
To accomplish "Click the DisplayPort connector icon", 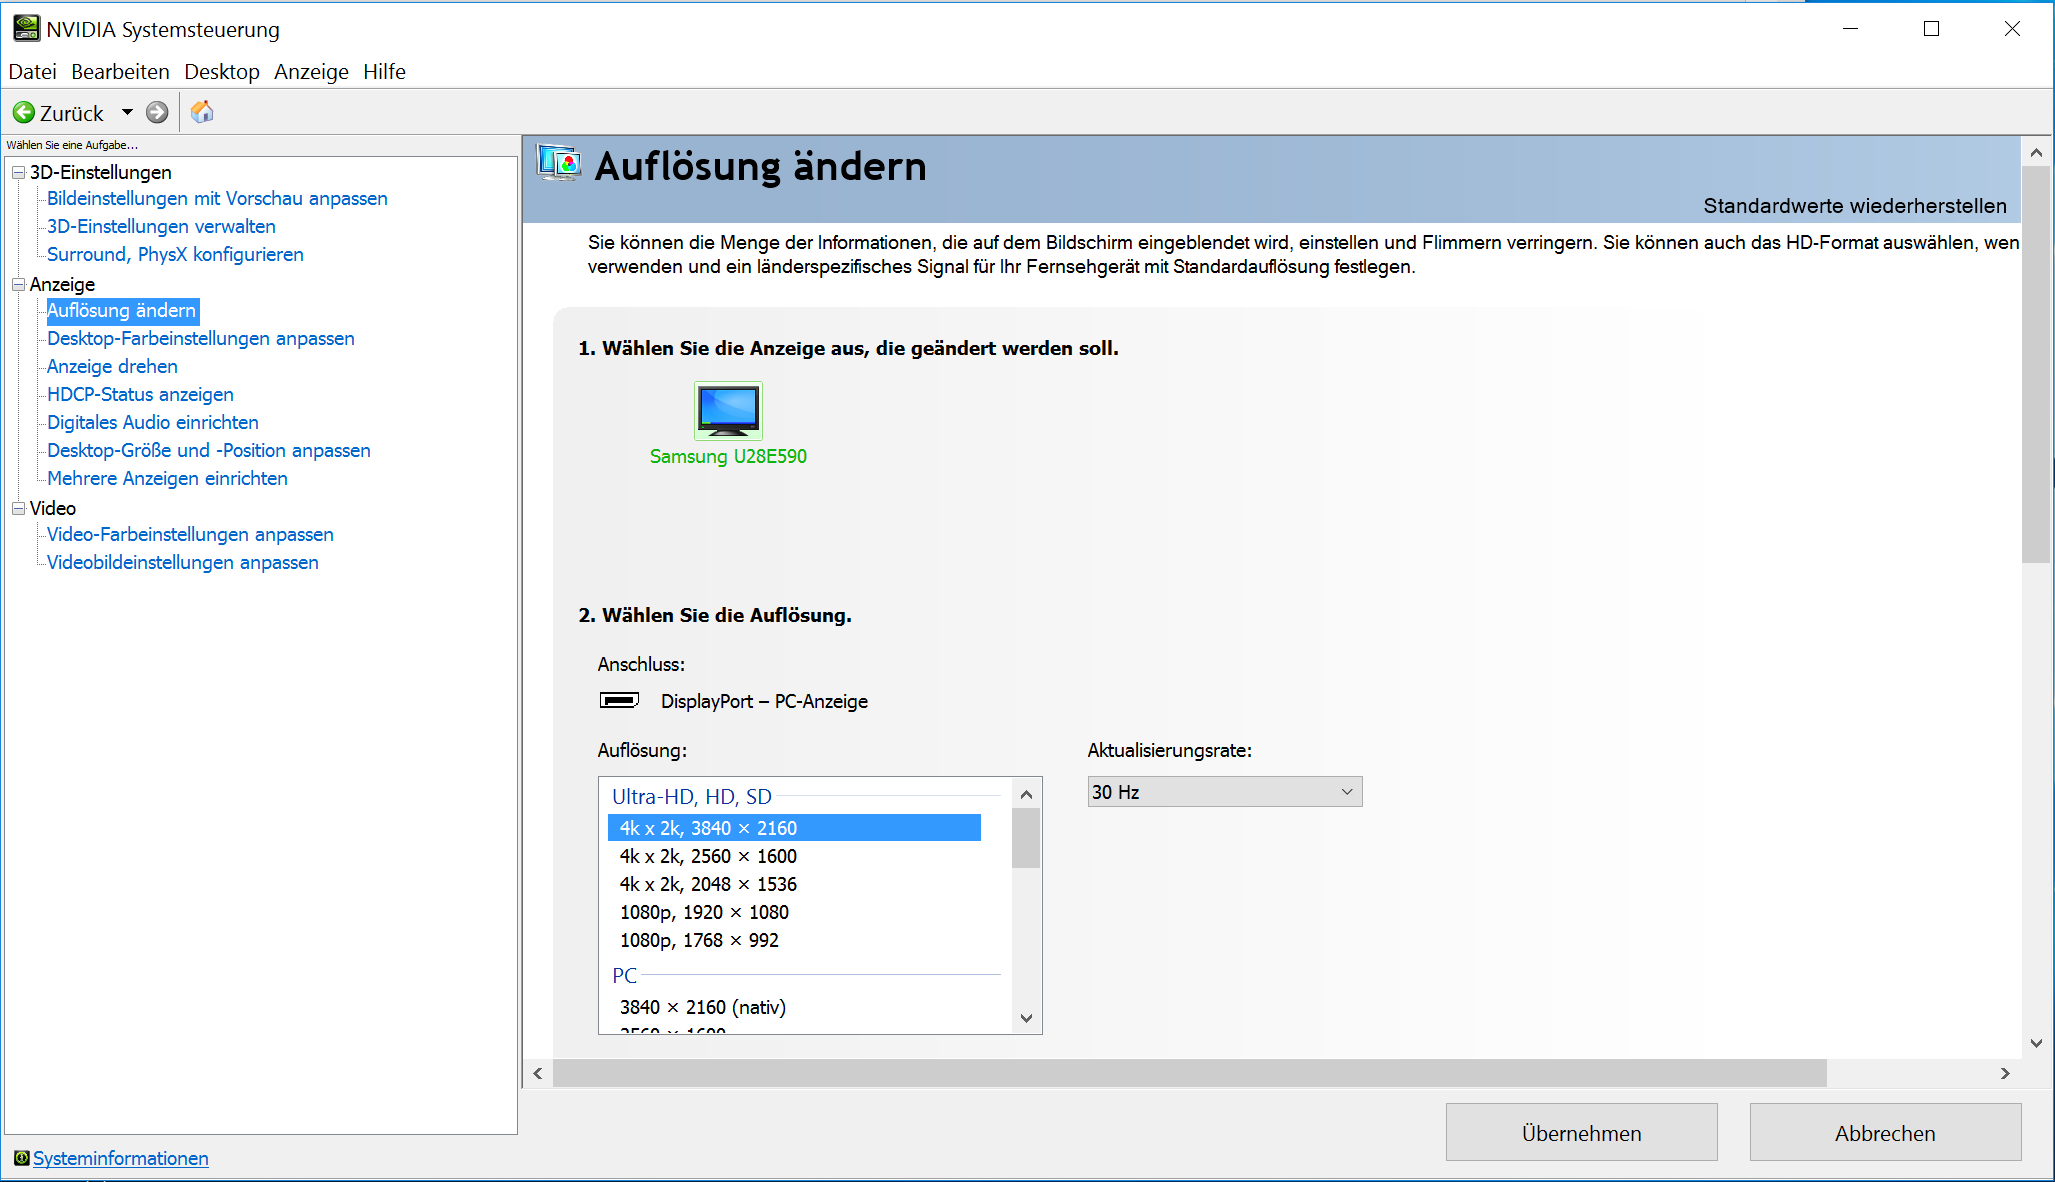I will (619, 700).
